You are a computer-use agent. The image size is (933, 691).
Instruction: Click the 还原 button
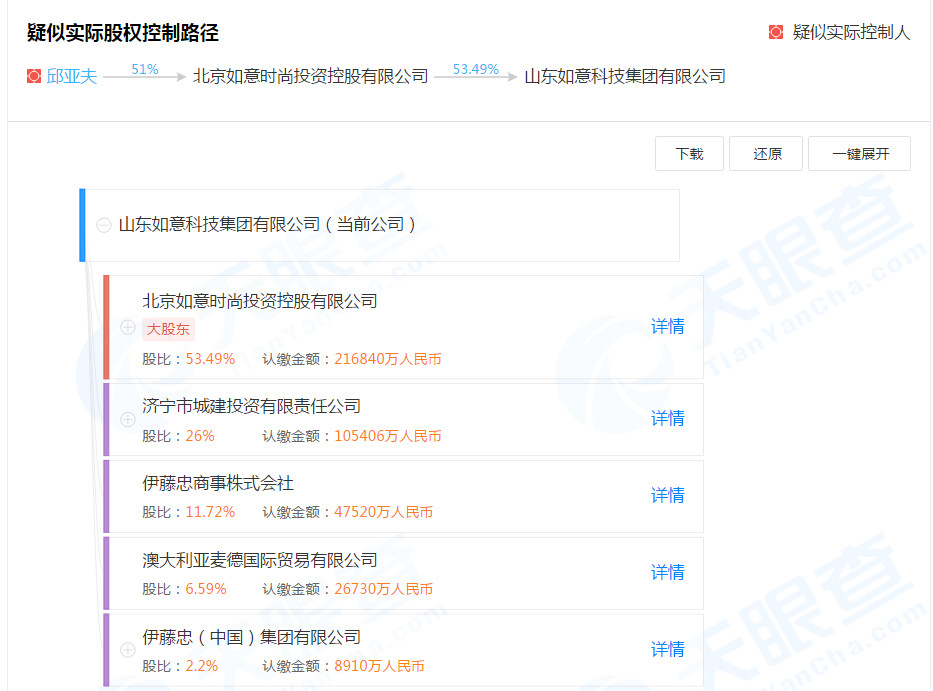pyautogui.click(x=766, y=154)
